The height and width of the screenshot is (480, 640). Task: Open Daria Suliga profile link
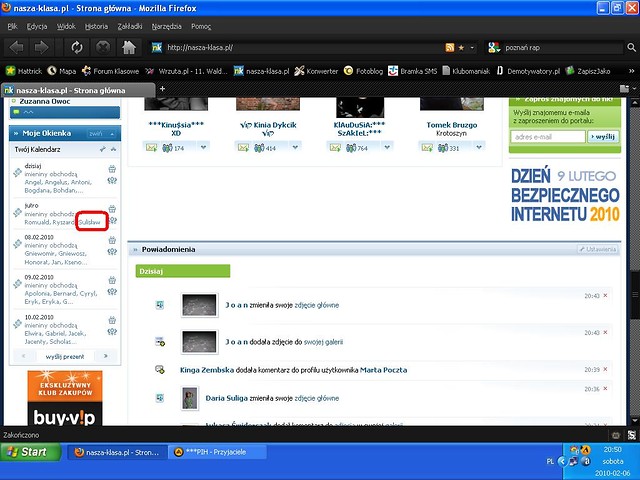tap(227, 398)
